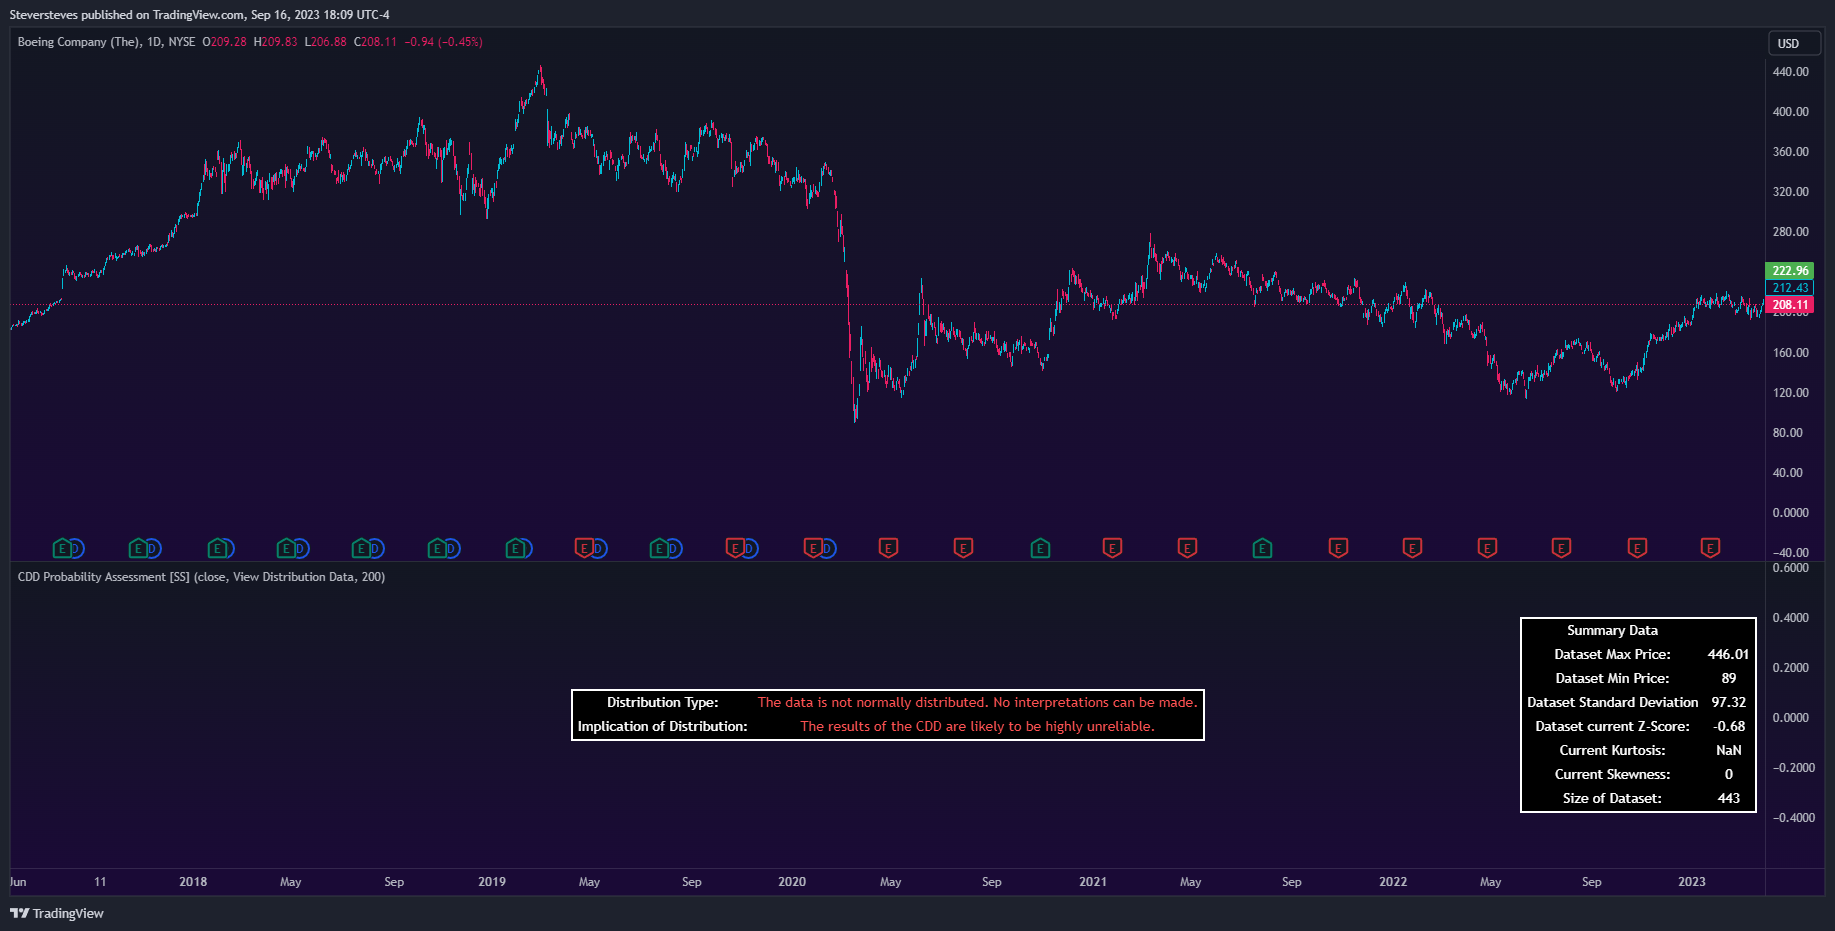Screen dimensions: 1835x931
Task: Click green earnings marker between May and Sep 2019
Action: click(660, 548)
